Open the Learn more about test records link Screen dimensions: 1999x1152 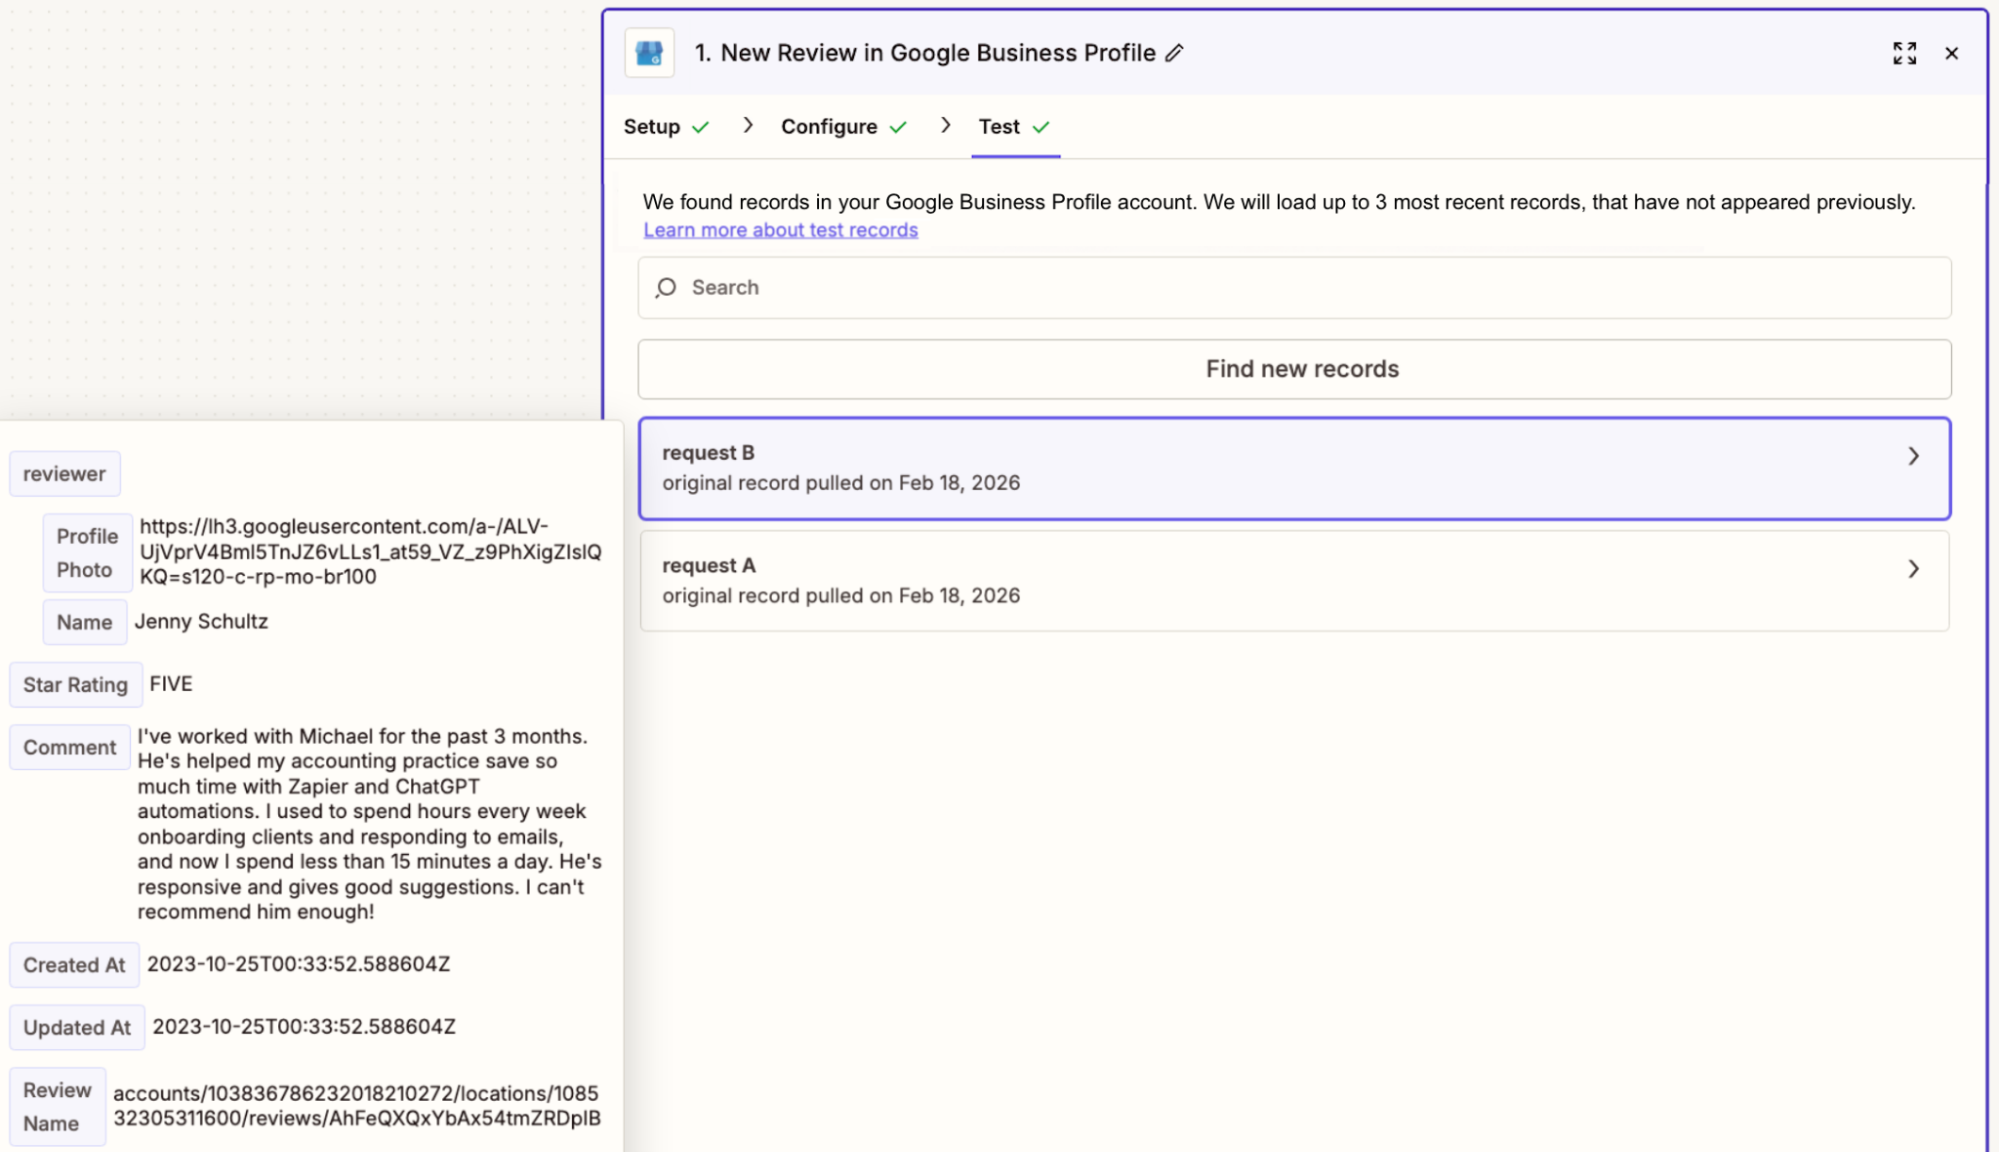[x=780, y=229]
